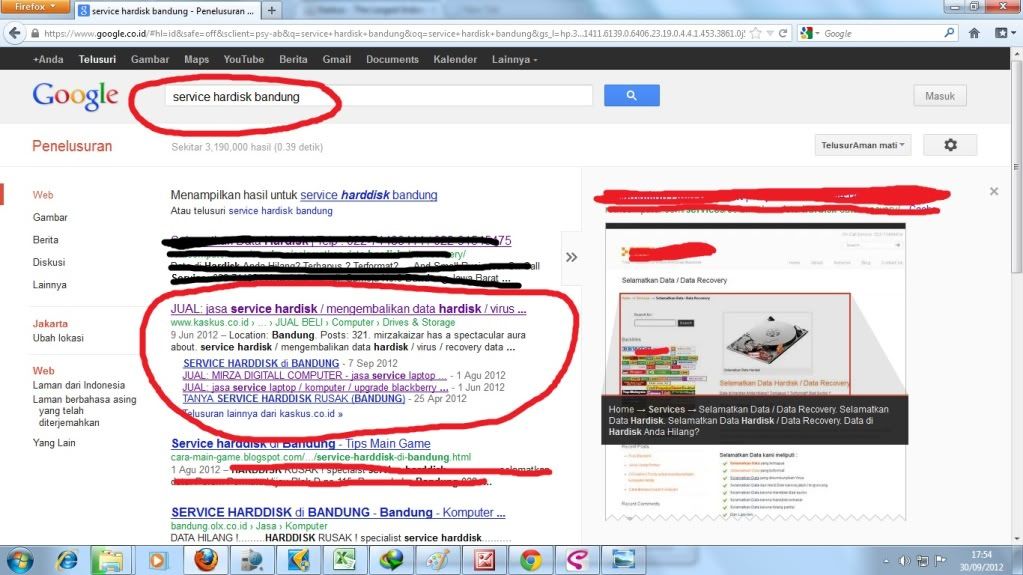Click the magnifier in the Firefox search box

tap(949, 33)
